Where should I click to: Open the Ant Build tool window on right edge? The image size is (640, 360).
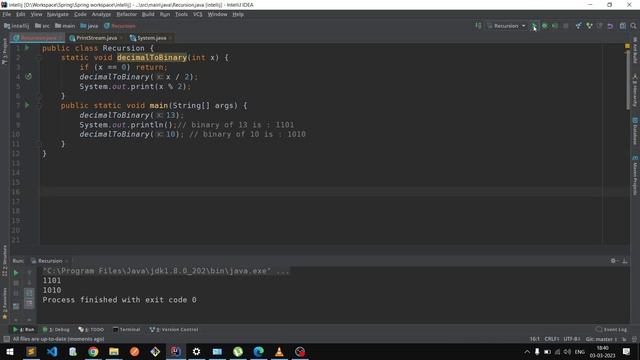click(x=635, y=51)
